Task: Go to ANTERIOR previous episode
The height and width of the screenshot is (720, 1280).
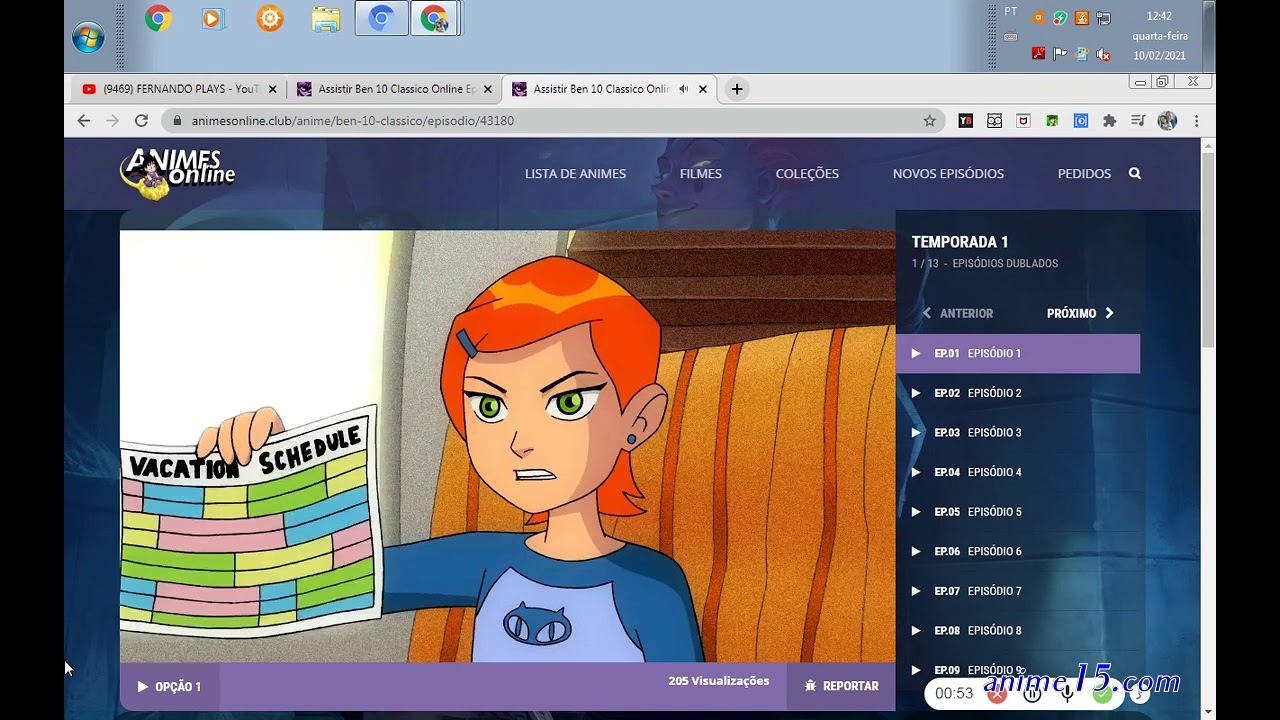Action: (x=957, y=313)
